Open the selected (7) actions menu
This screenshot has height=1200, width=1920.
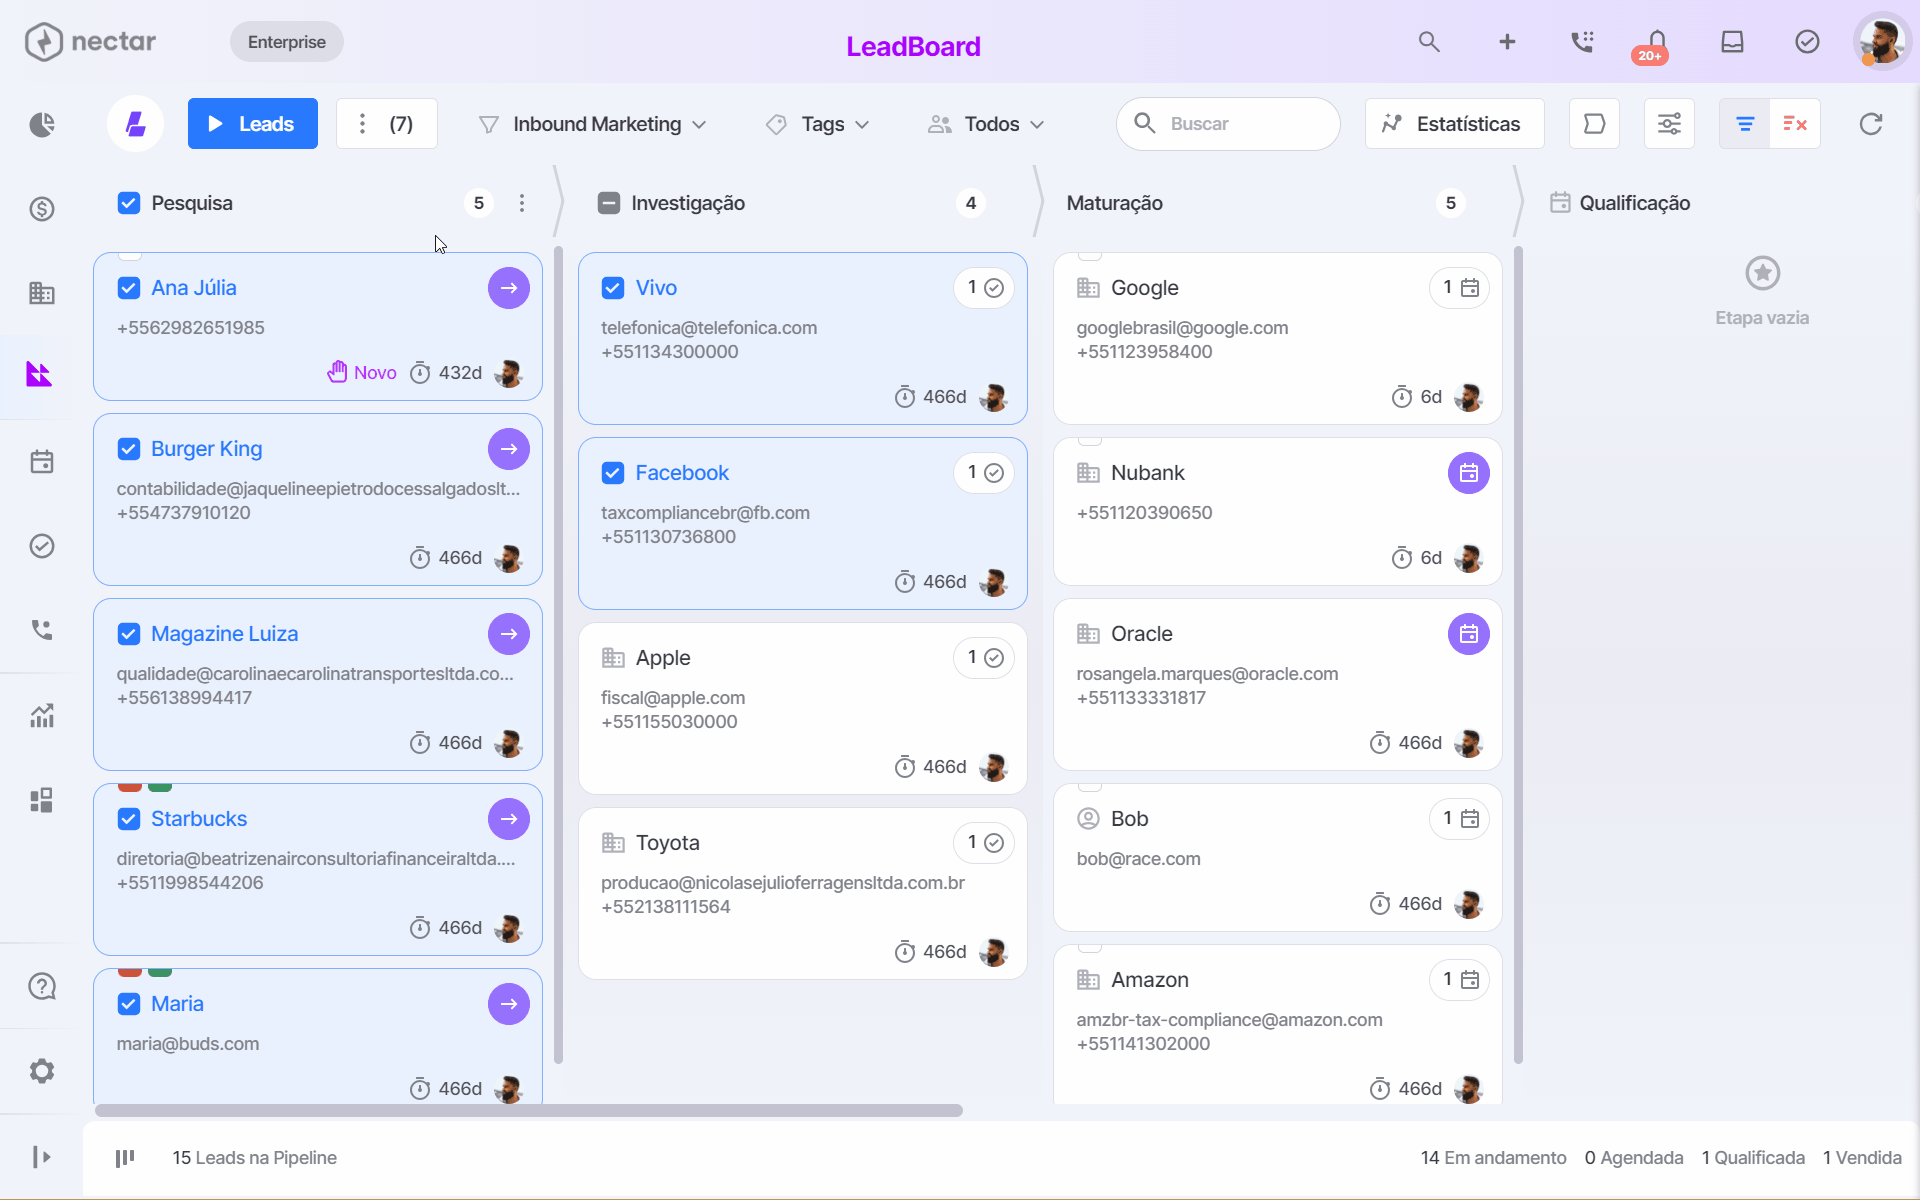387,124
